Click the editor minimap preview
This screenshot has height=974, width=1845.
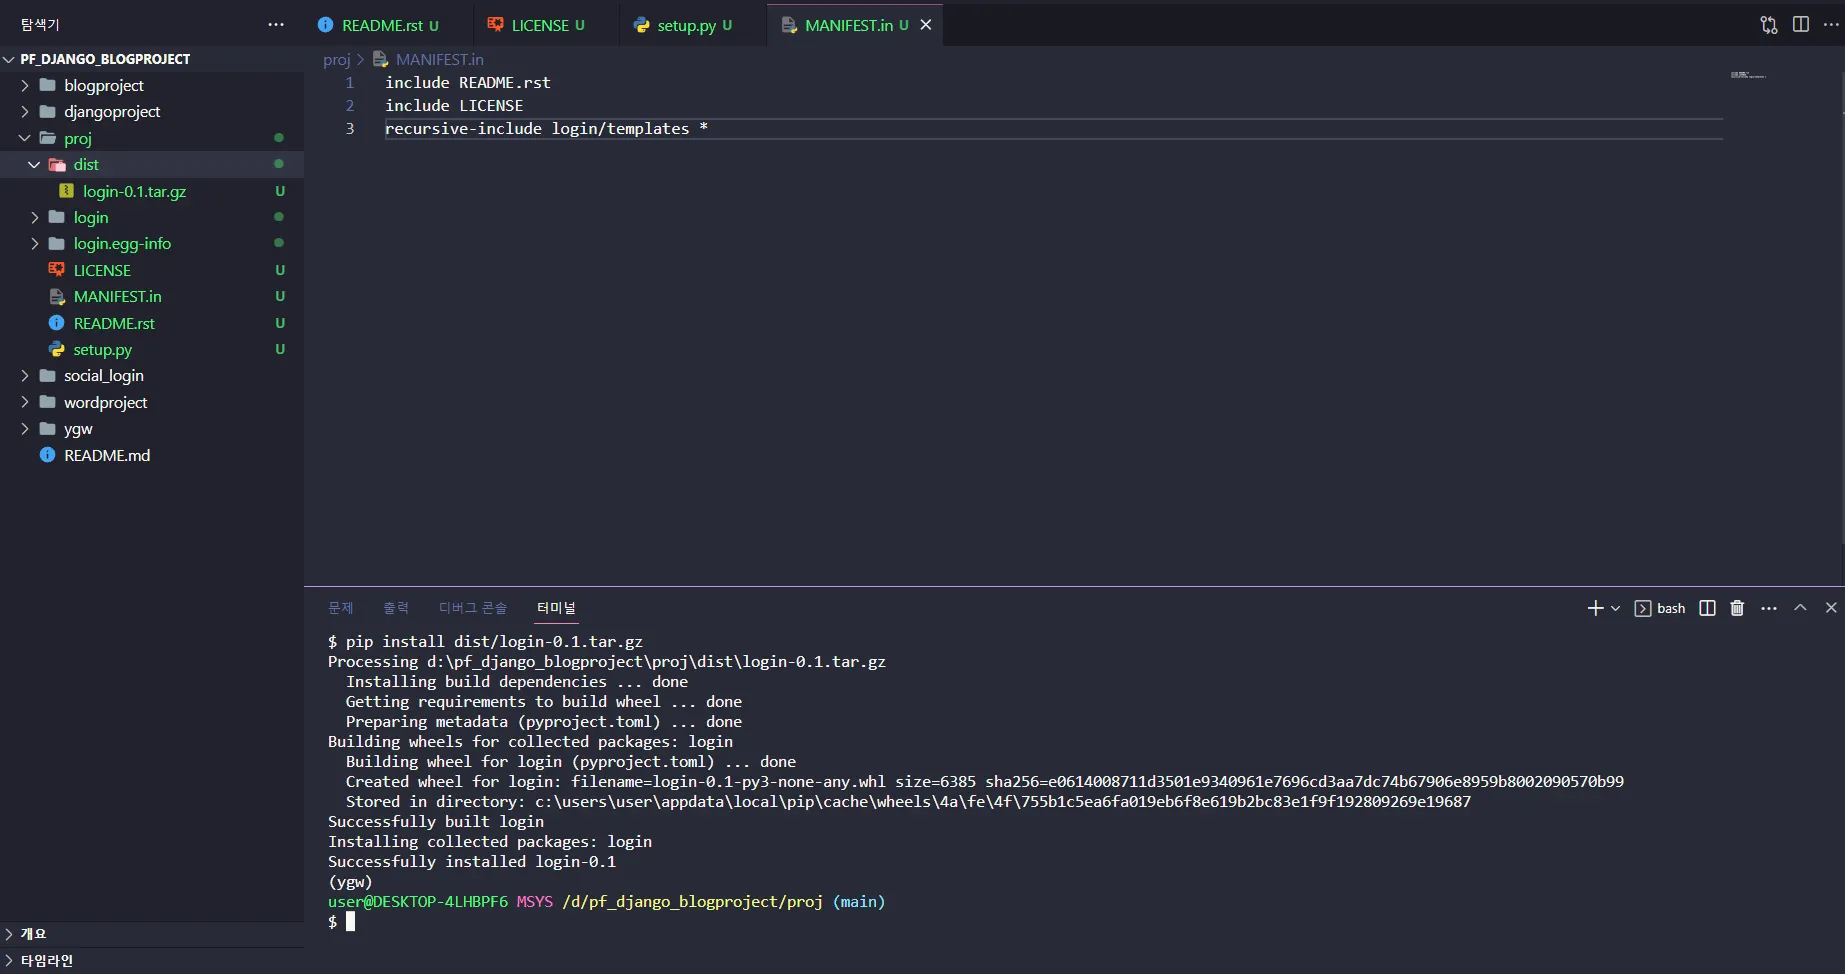1747,75
